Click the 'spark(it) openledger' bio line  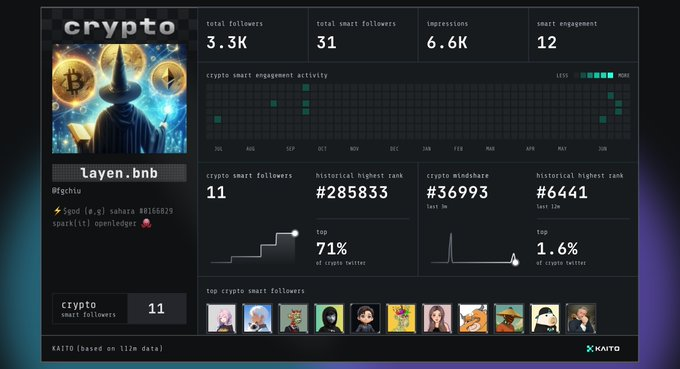click(x=95, y=224)
